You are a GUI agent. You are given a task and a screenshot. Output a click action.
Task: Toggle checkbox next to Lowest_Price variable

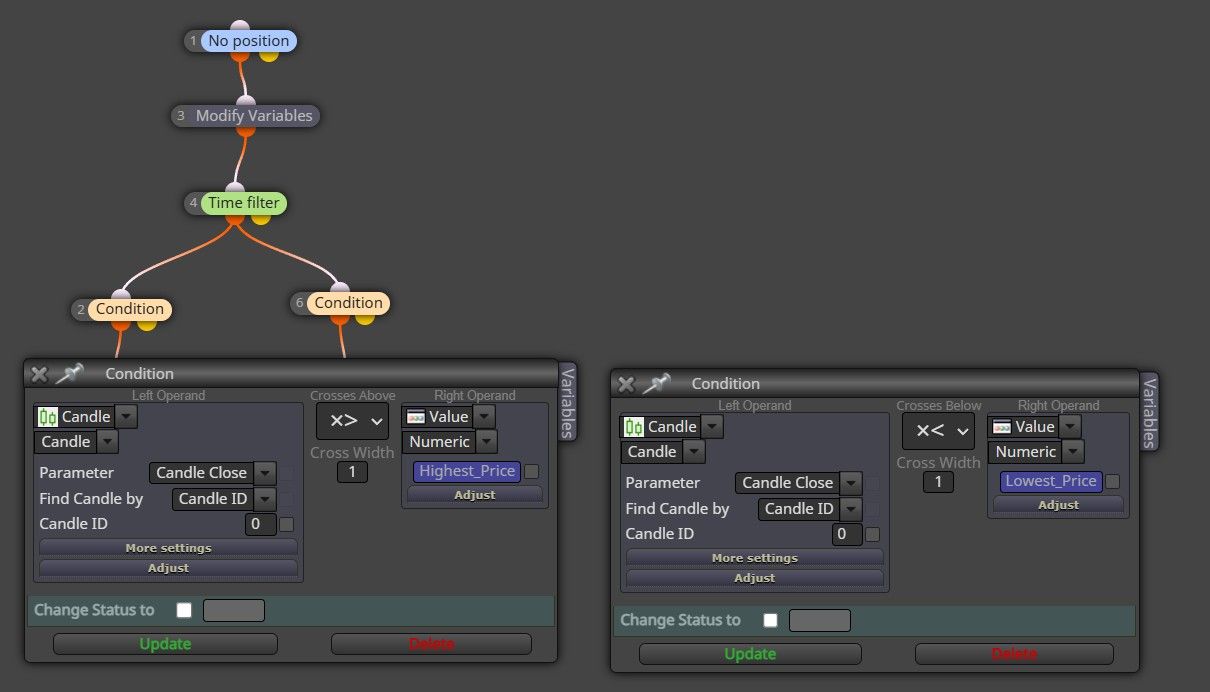tap(1112, 481)
